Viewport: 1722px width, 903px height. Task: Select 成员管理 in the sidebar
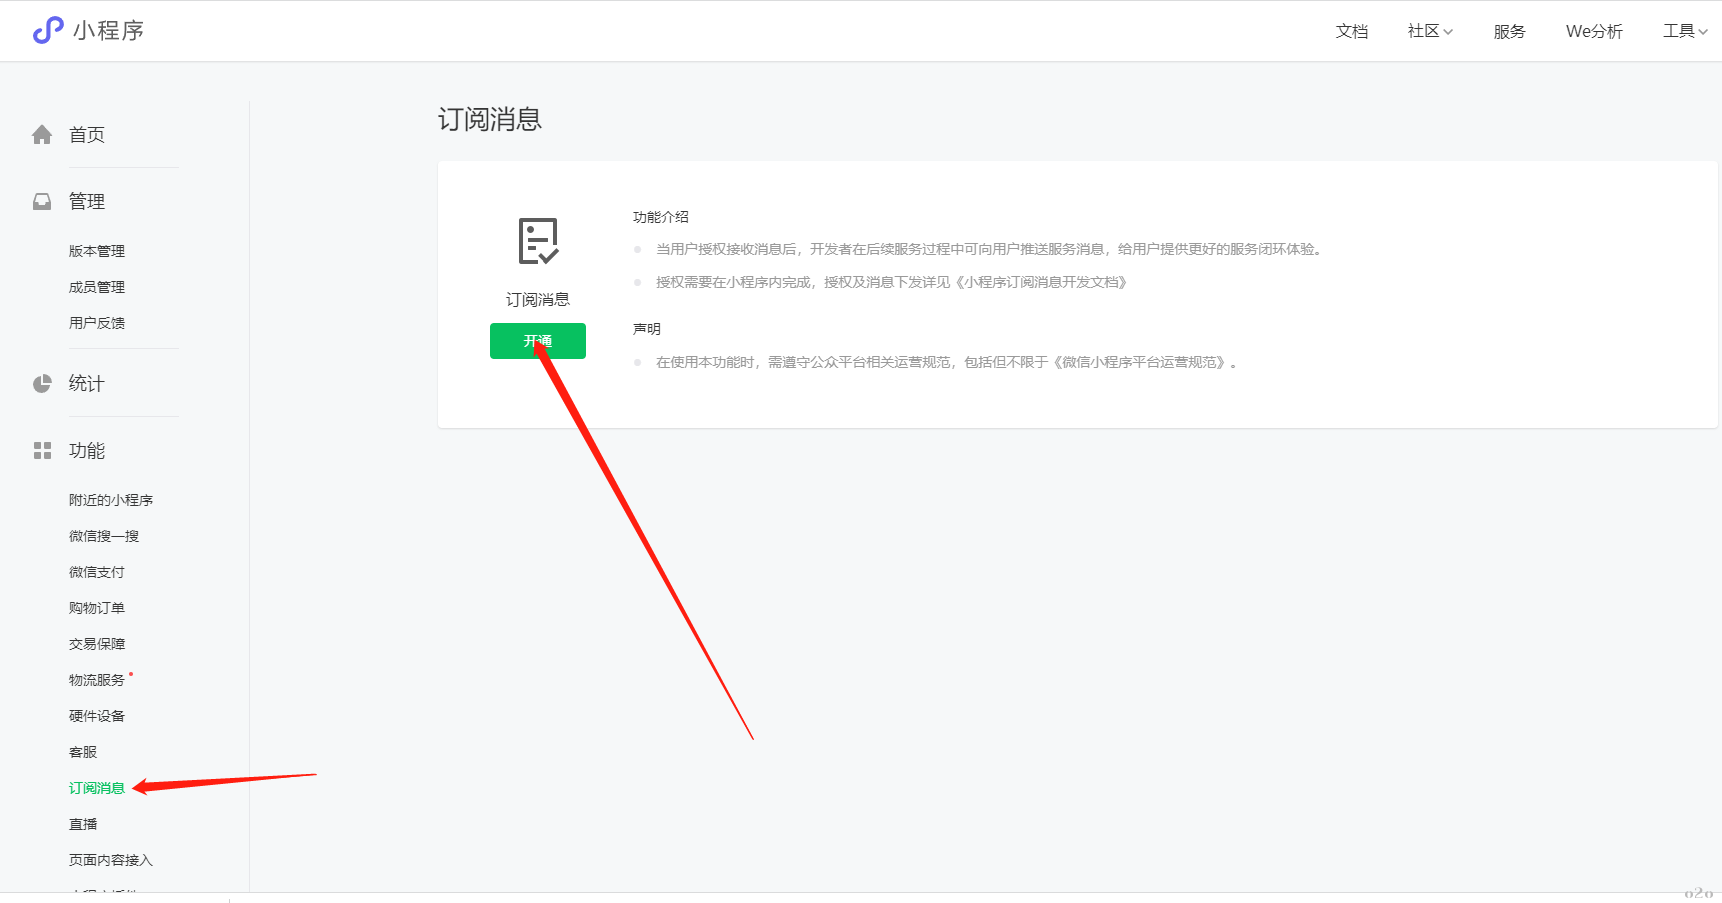(x=97, y=287)
